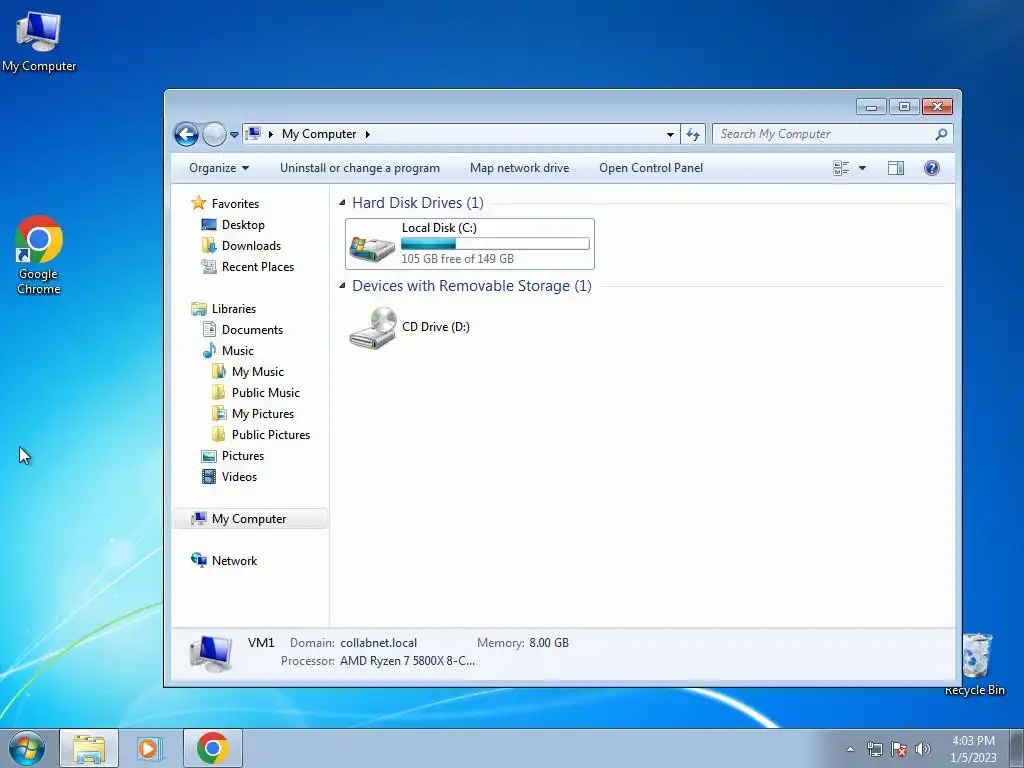Image resolution: width=1024 pixels, height=768 pixels.
Task: Click Uninstall or change a program
Action: pos(360,168)
